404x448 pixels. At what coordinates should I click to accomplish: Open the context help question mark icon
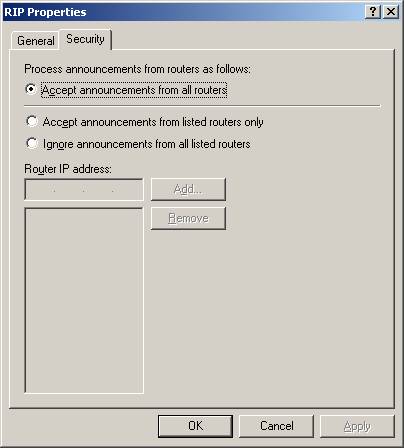click(x=373, y=12)
